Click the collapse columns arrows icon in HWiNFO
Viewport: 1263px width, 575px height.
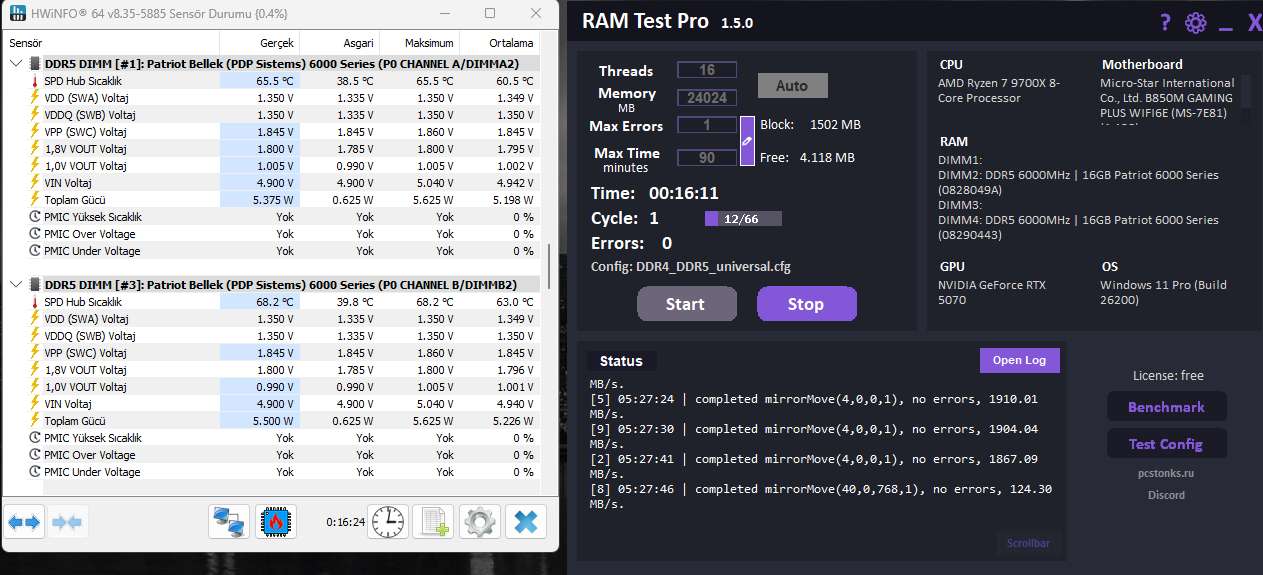(x=67, y=521)
